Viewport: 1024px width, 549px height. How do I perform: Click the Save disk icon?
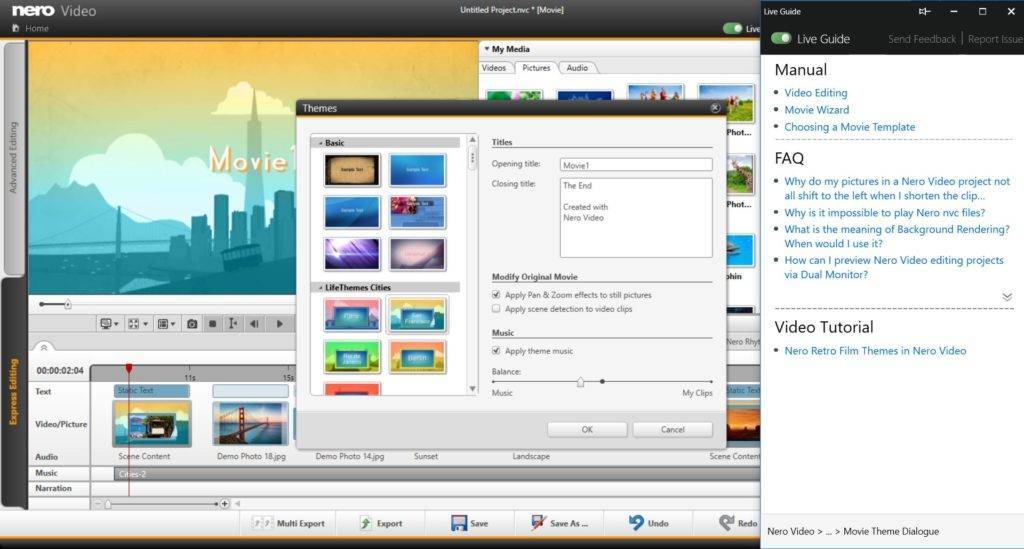(x=458, y=523)
